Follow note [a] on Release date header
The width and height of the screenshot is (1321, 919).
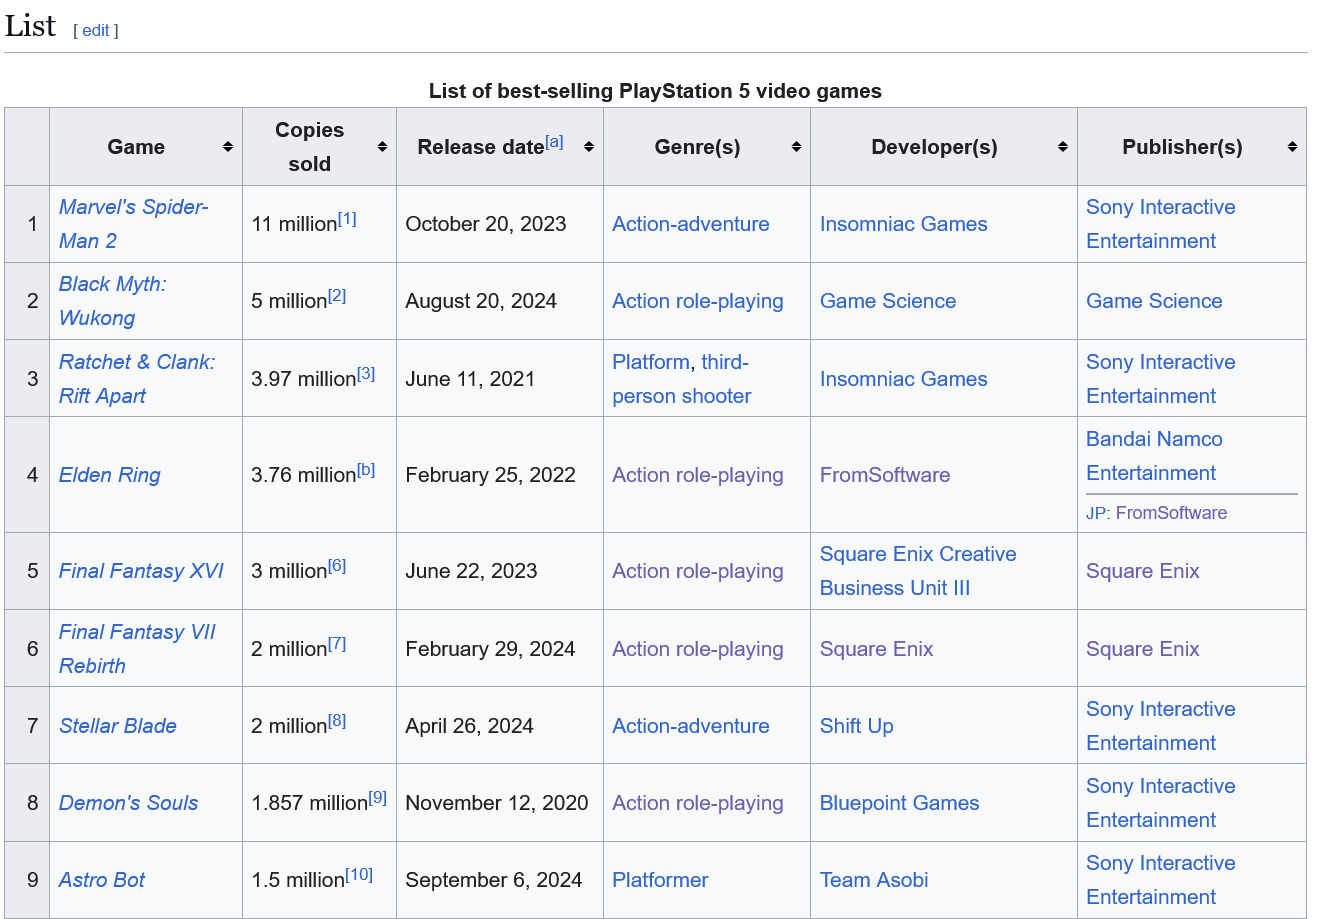[x=554, y=141]
